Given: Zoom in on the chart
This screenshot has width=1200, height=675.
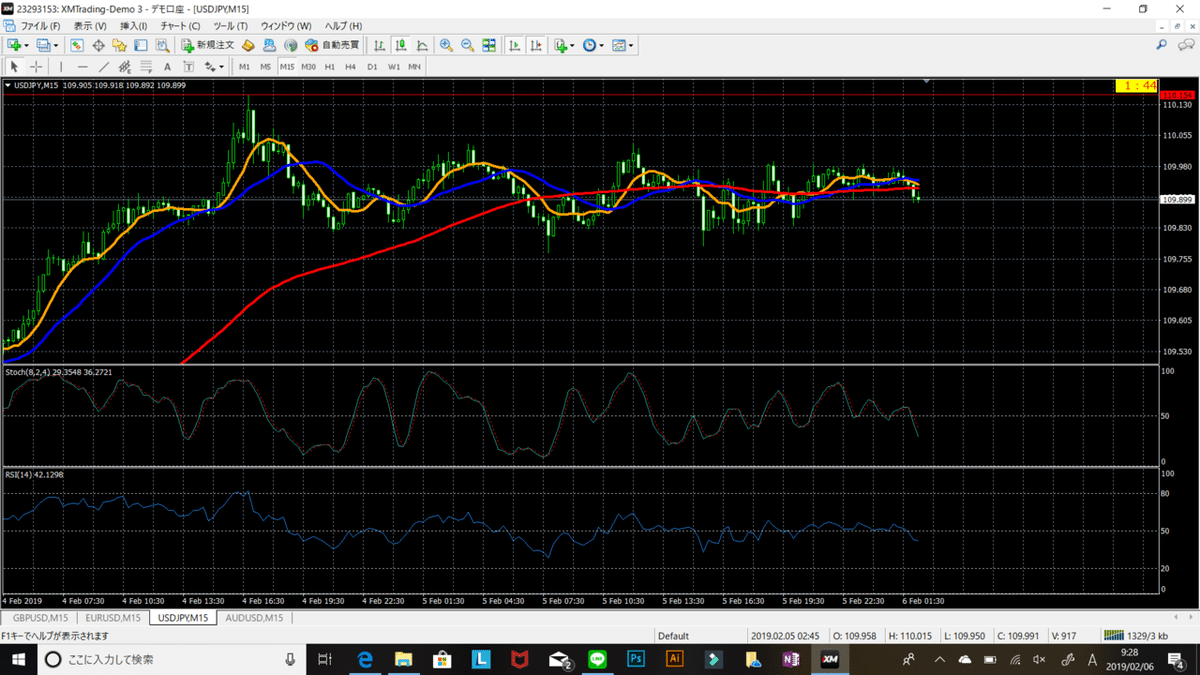Looking at the screenshot, I should click(x=445, y=45).
